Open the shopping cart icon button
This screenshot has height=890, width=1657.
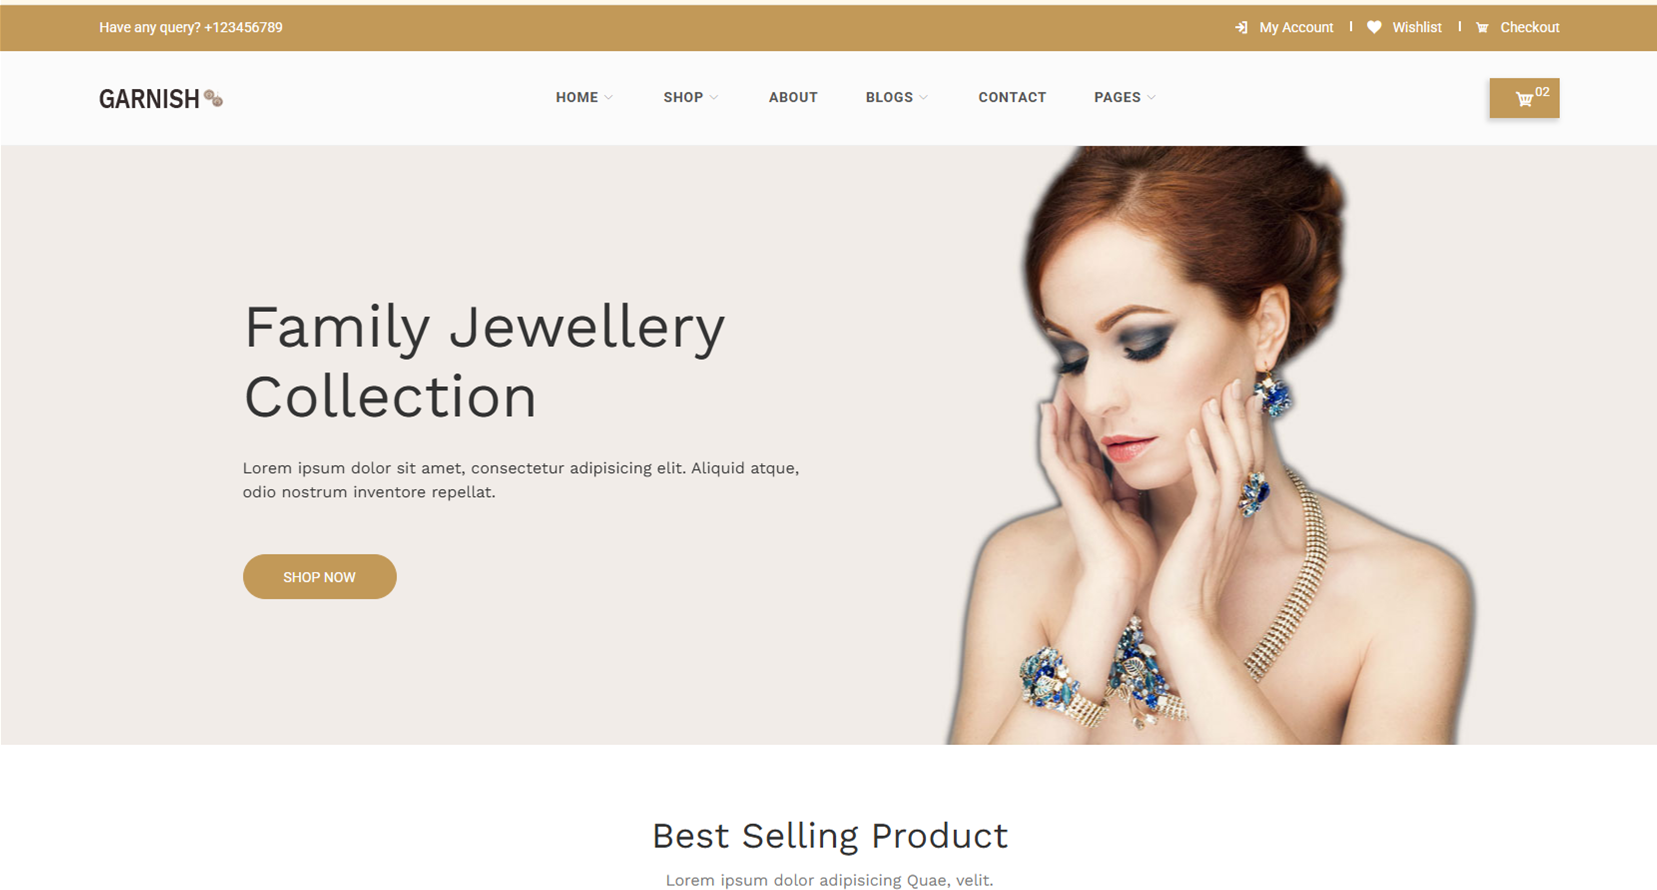(x=1524, y=98)
